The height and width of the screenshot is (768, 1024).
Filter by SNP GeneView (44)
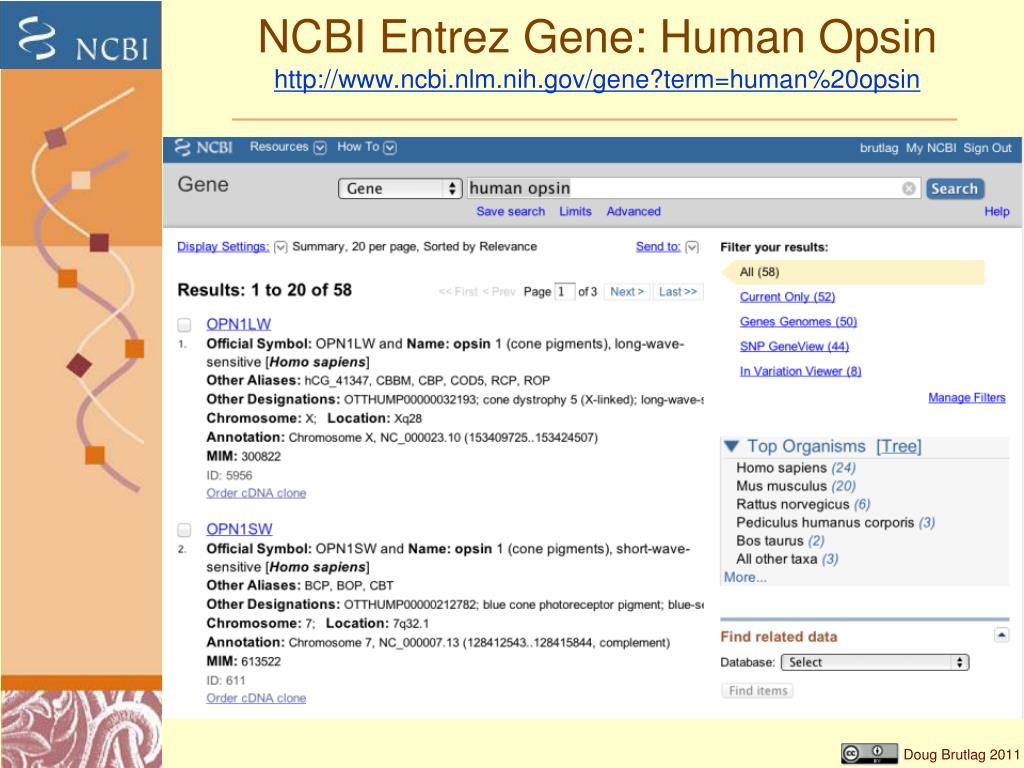tap(794, 347)
